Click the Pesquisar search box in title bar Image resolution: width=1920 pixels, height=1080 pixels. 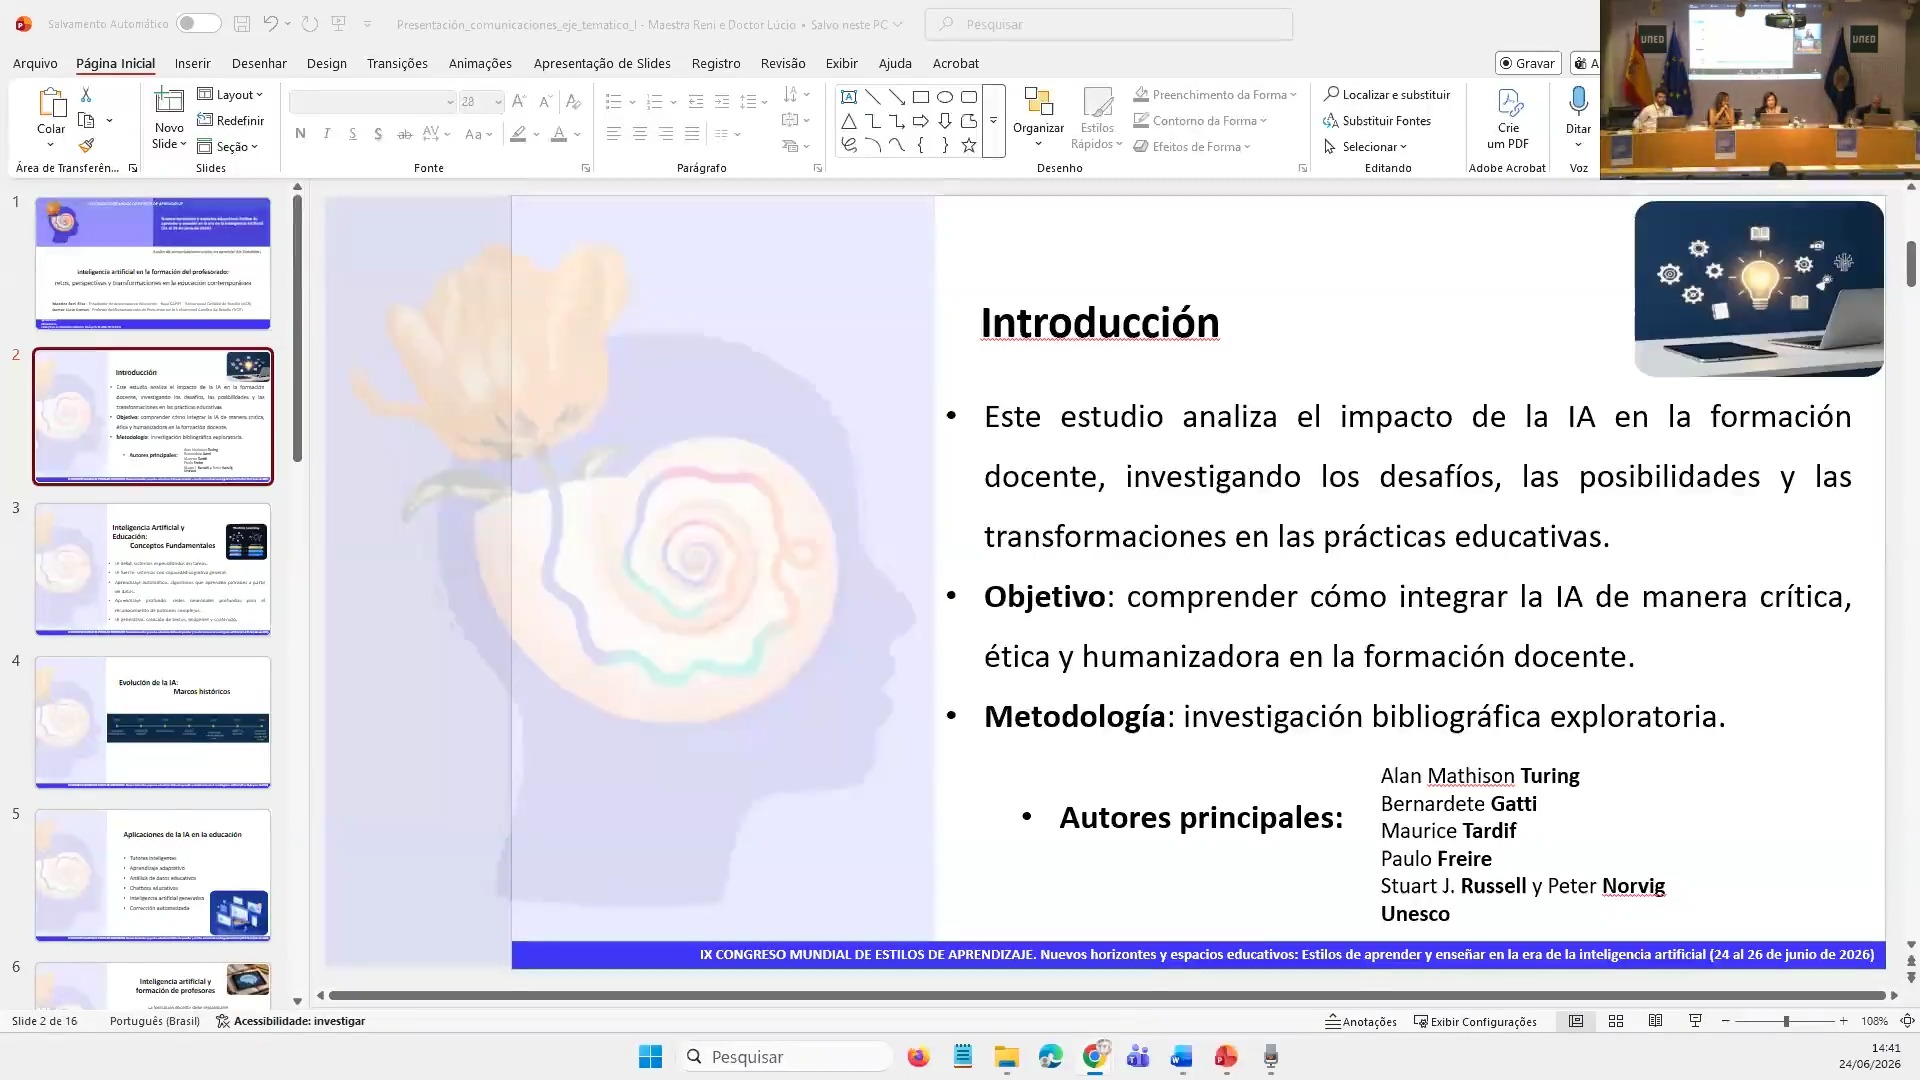click(1109, 24)
